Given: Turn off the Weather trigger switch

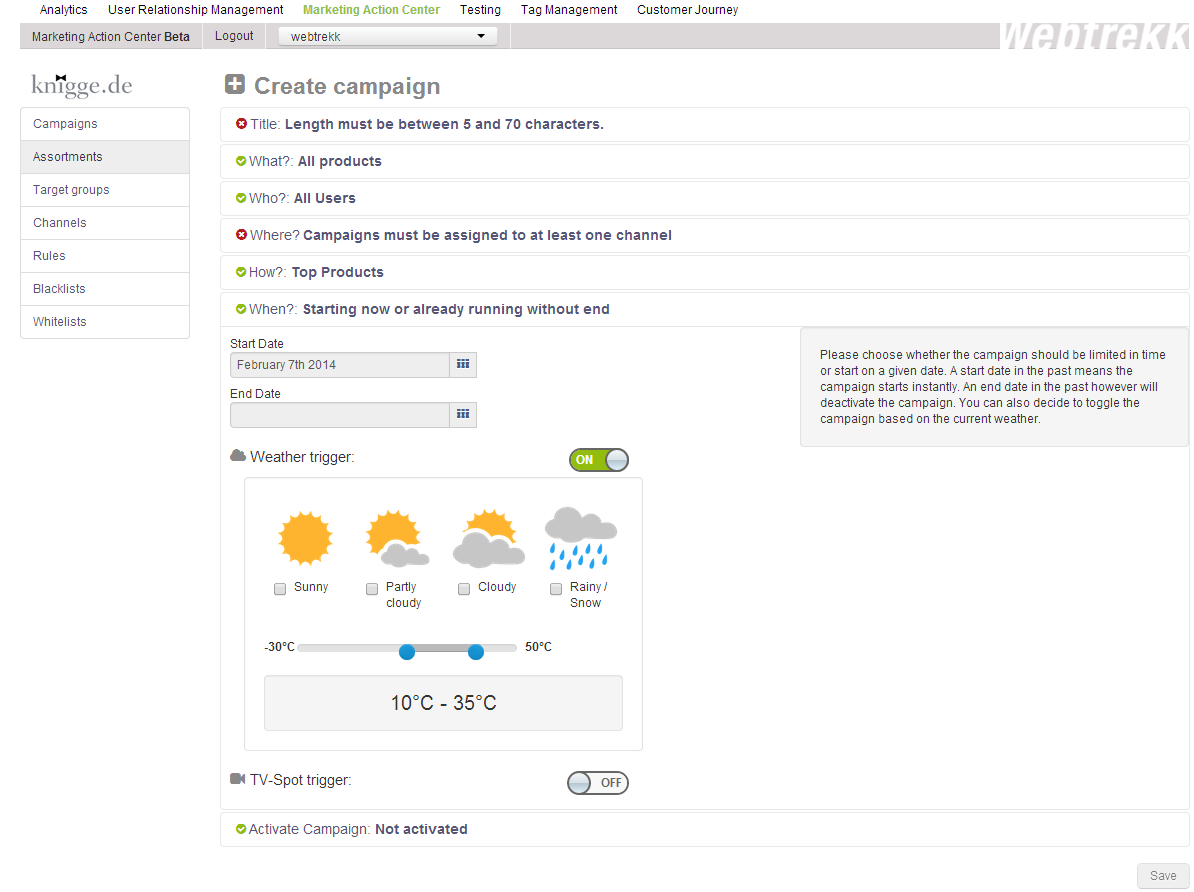Looking at the screenshot, I should pyautogui.click(x=599, y=460).
